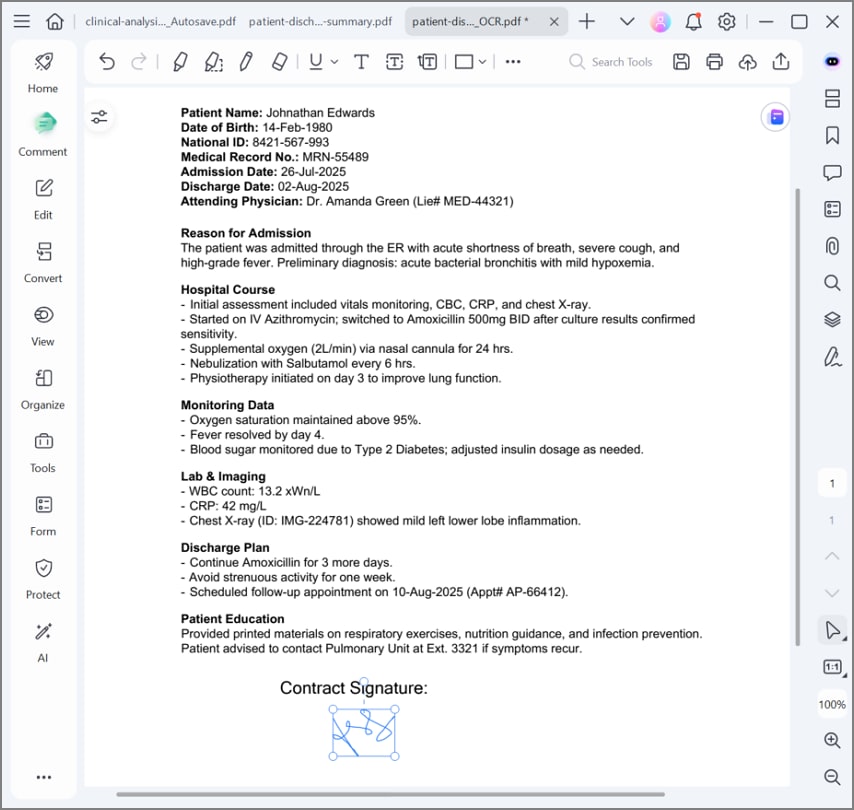The image size is (854, 810).
Task: Click the page number input field
Action: (832, 482)
